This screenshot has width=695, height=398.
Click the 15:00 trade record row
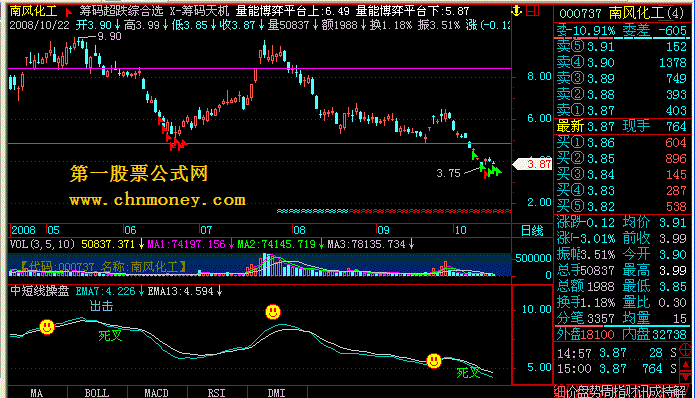[x=617, y=369]
